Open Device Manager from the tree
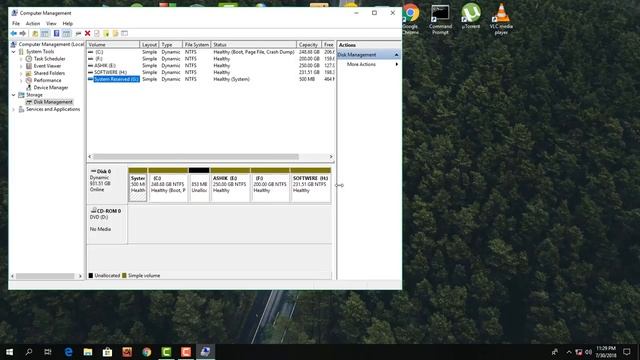The height and width of the screenshot is (360, 640). tap(51, 88)
